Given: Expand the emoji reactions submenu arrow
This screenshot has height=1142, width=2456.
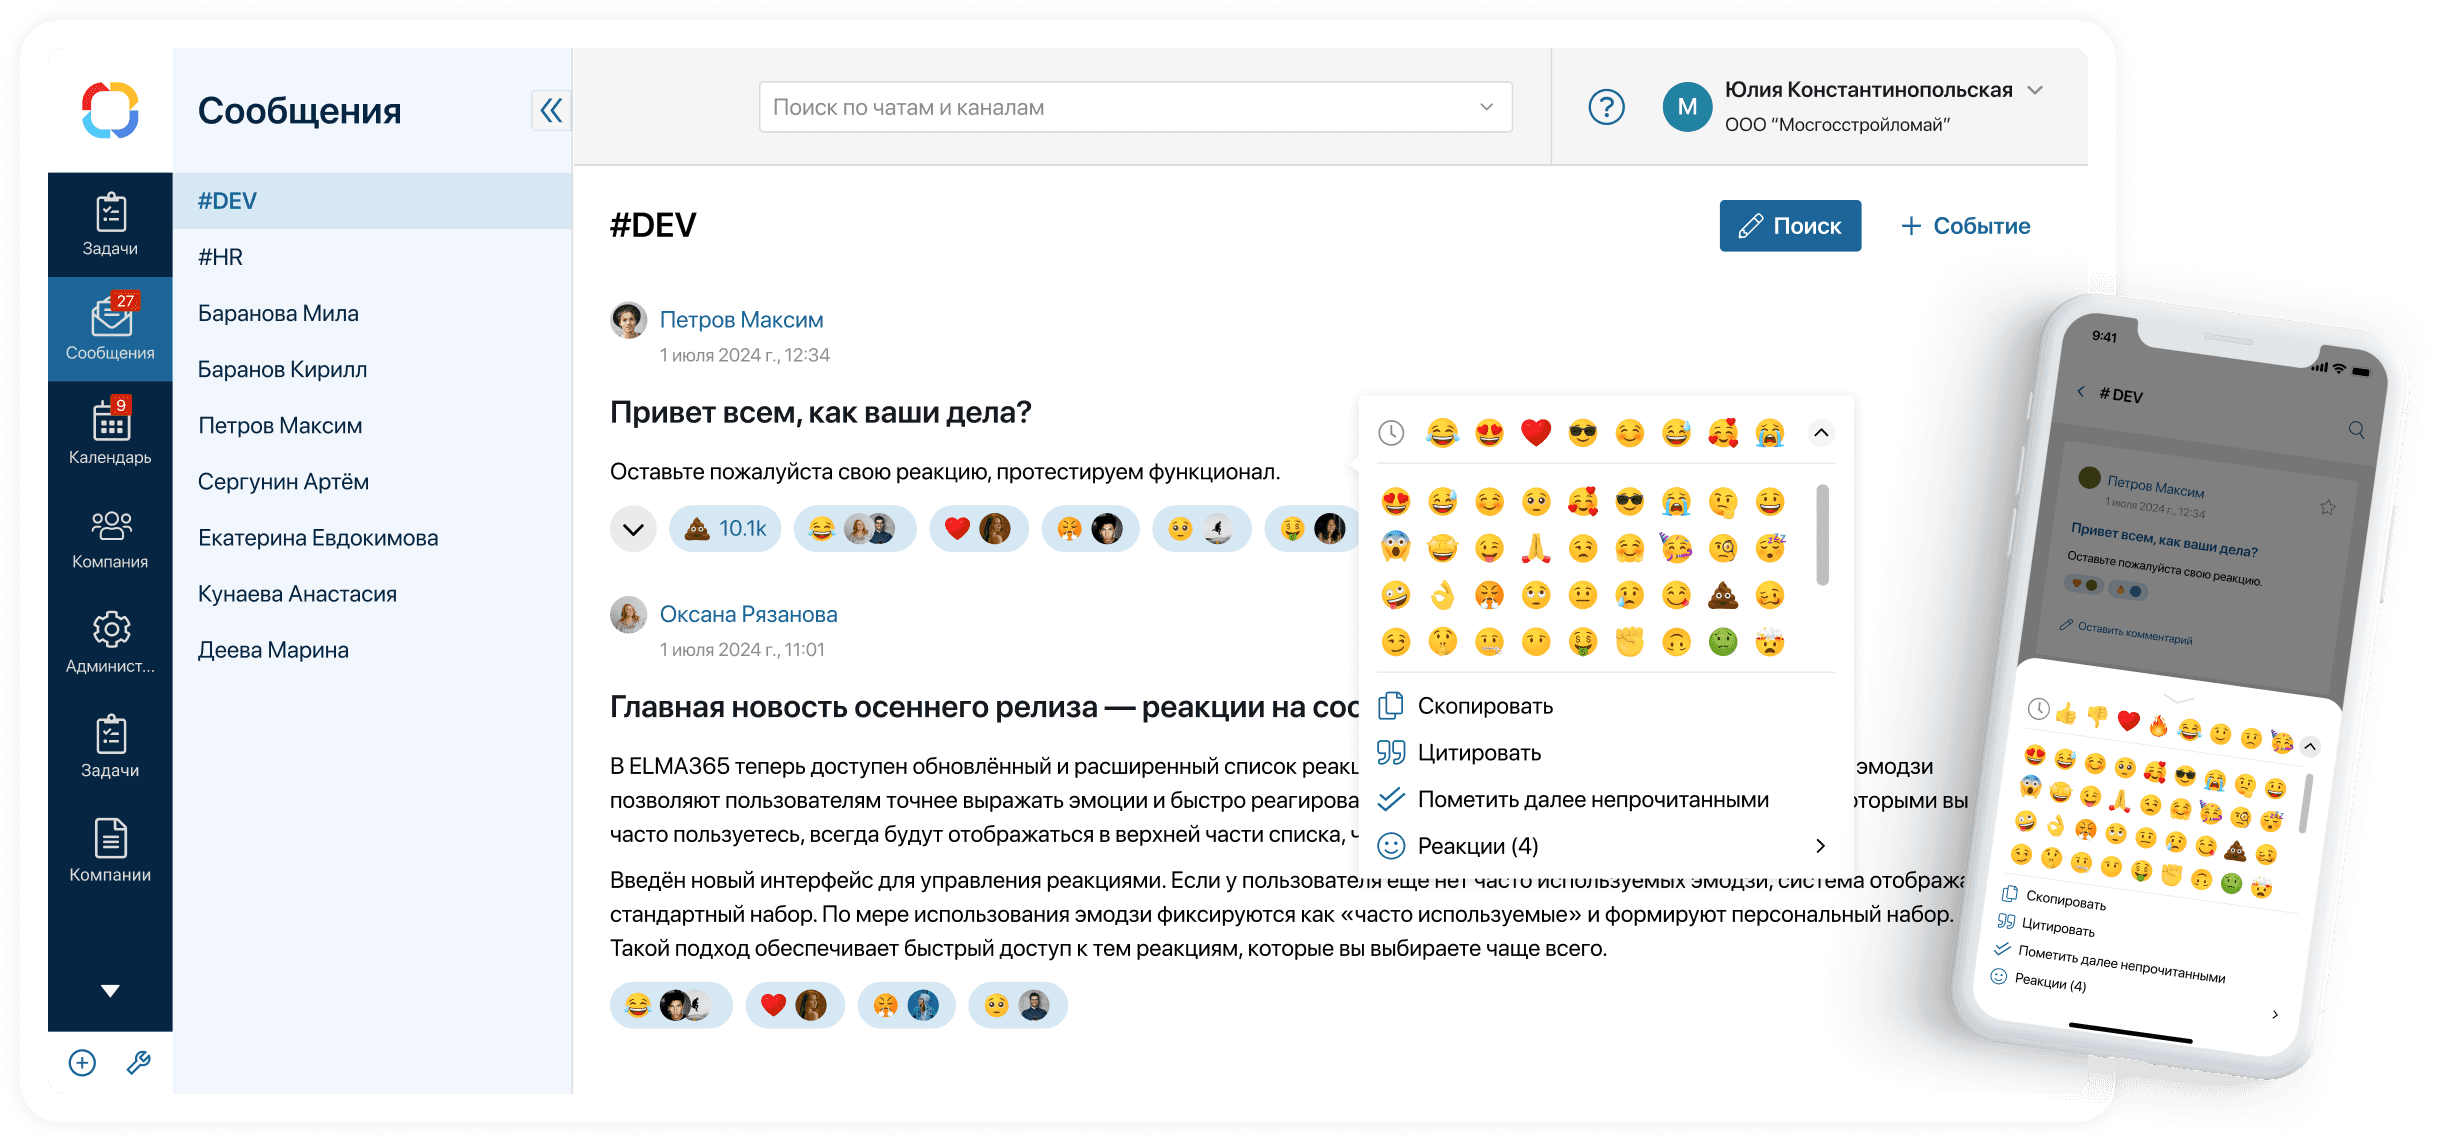Looking at the screenshot, I should [x=1812, y=846].
